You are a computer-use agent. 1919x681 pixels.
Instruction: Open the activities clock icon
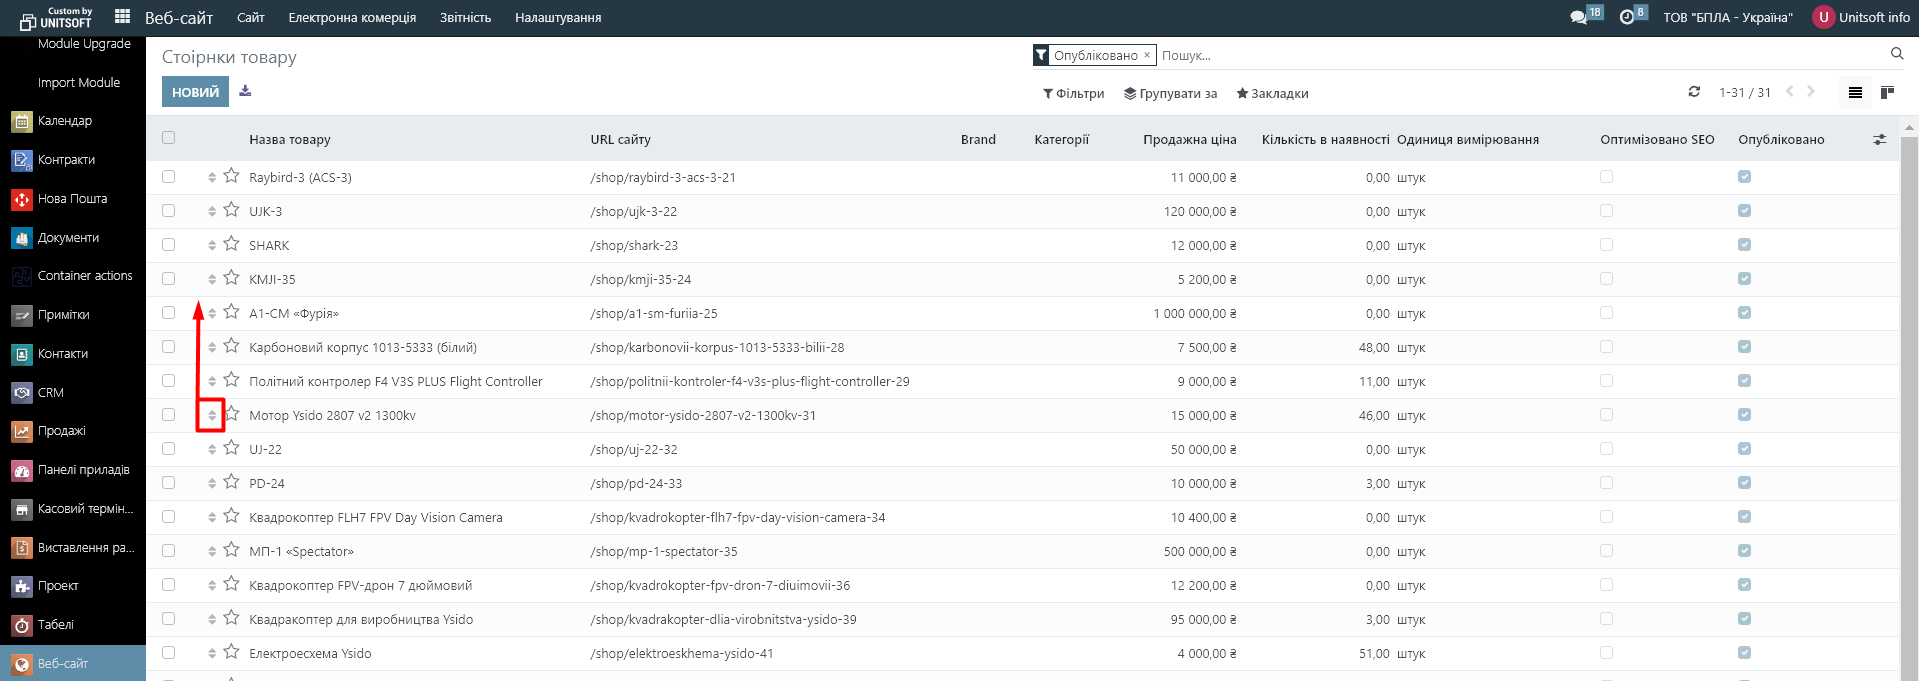coord(1627,17)
